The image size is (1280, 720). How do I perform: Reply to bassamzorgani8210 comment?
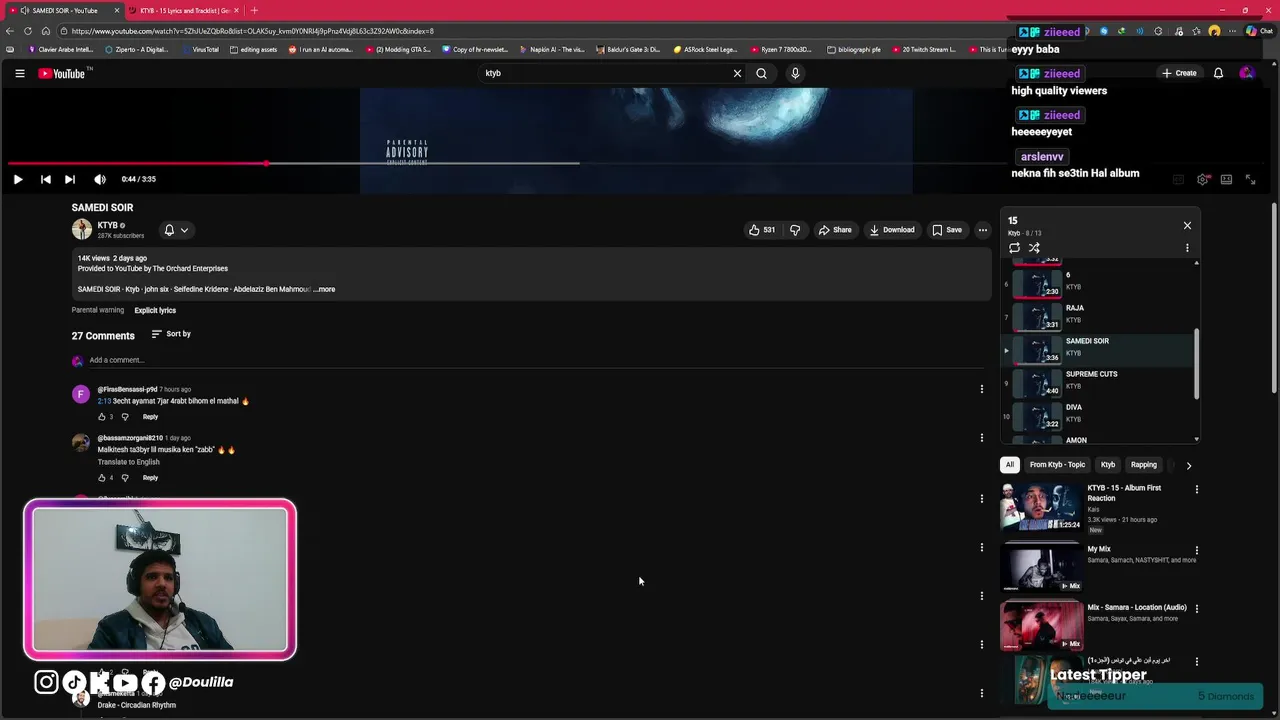coord(150,478)
